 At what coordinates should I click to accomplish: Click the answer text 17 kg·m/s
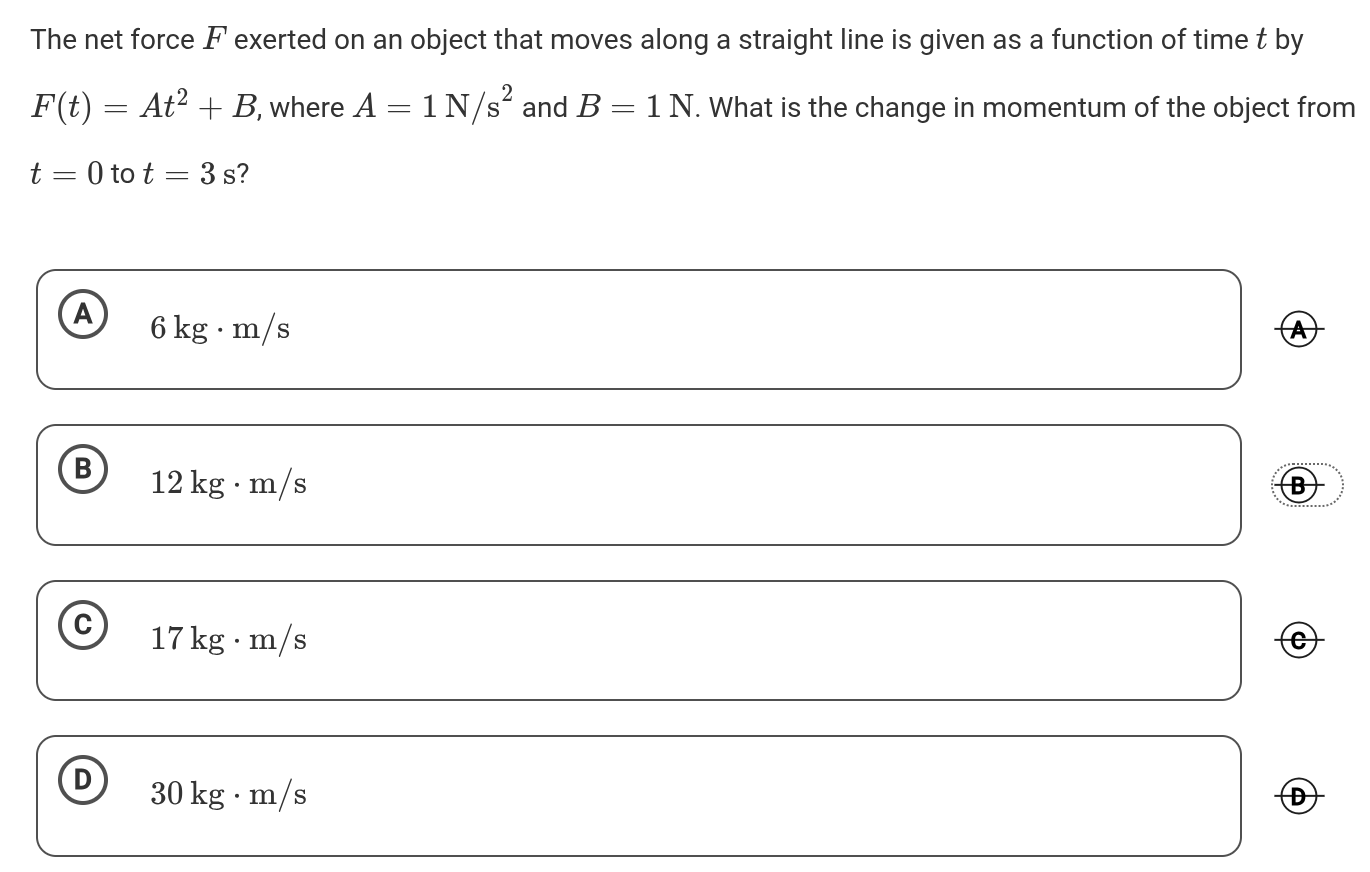(x=228, y=639)
